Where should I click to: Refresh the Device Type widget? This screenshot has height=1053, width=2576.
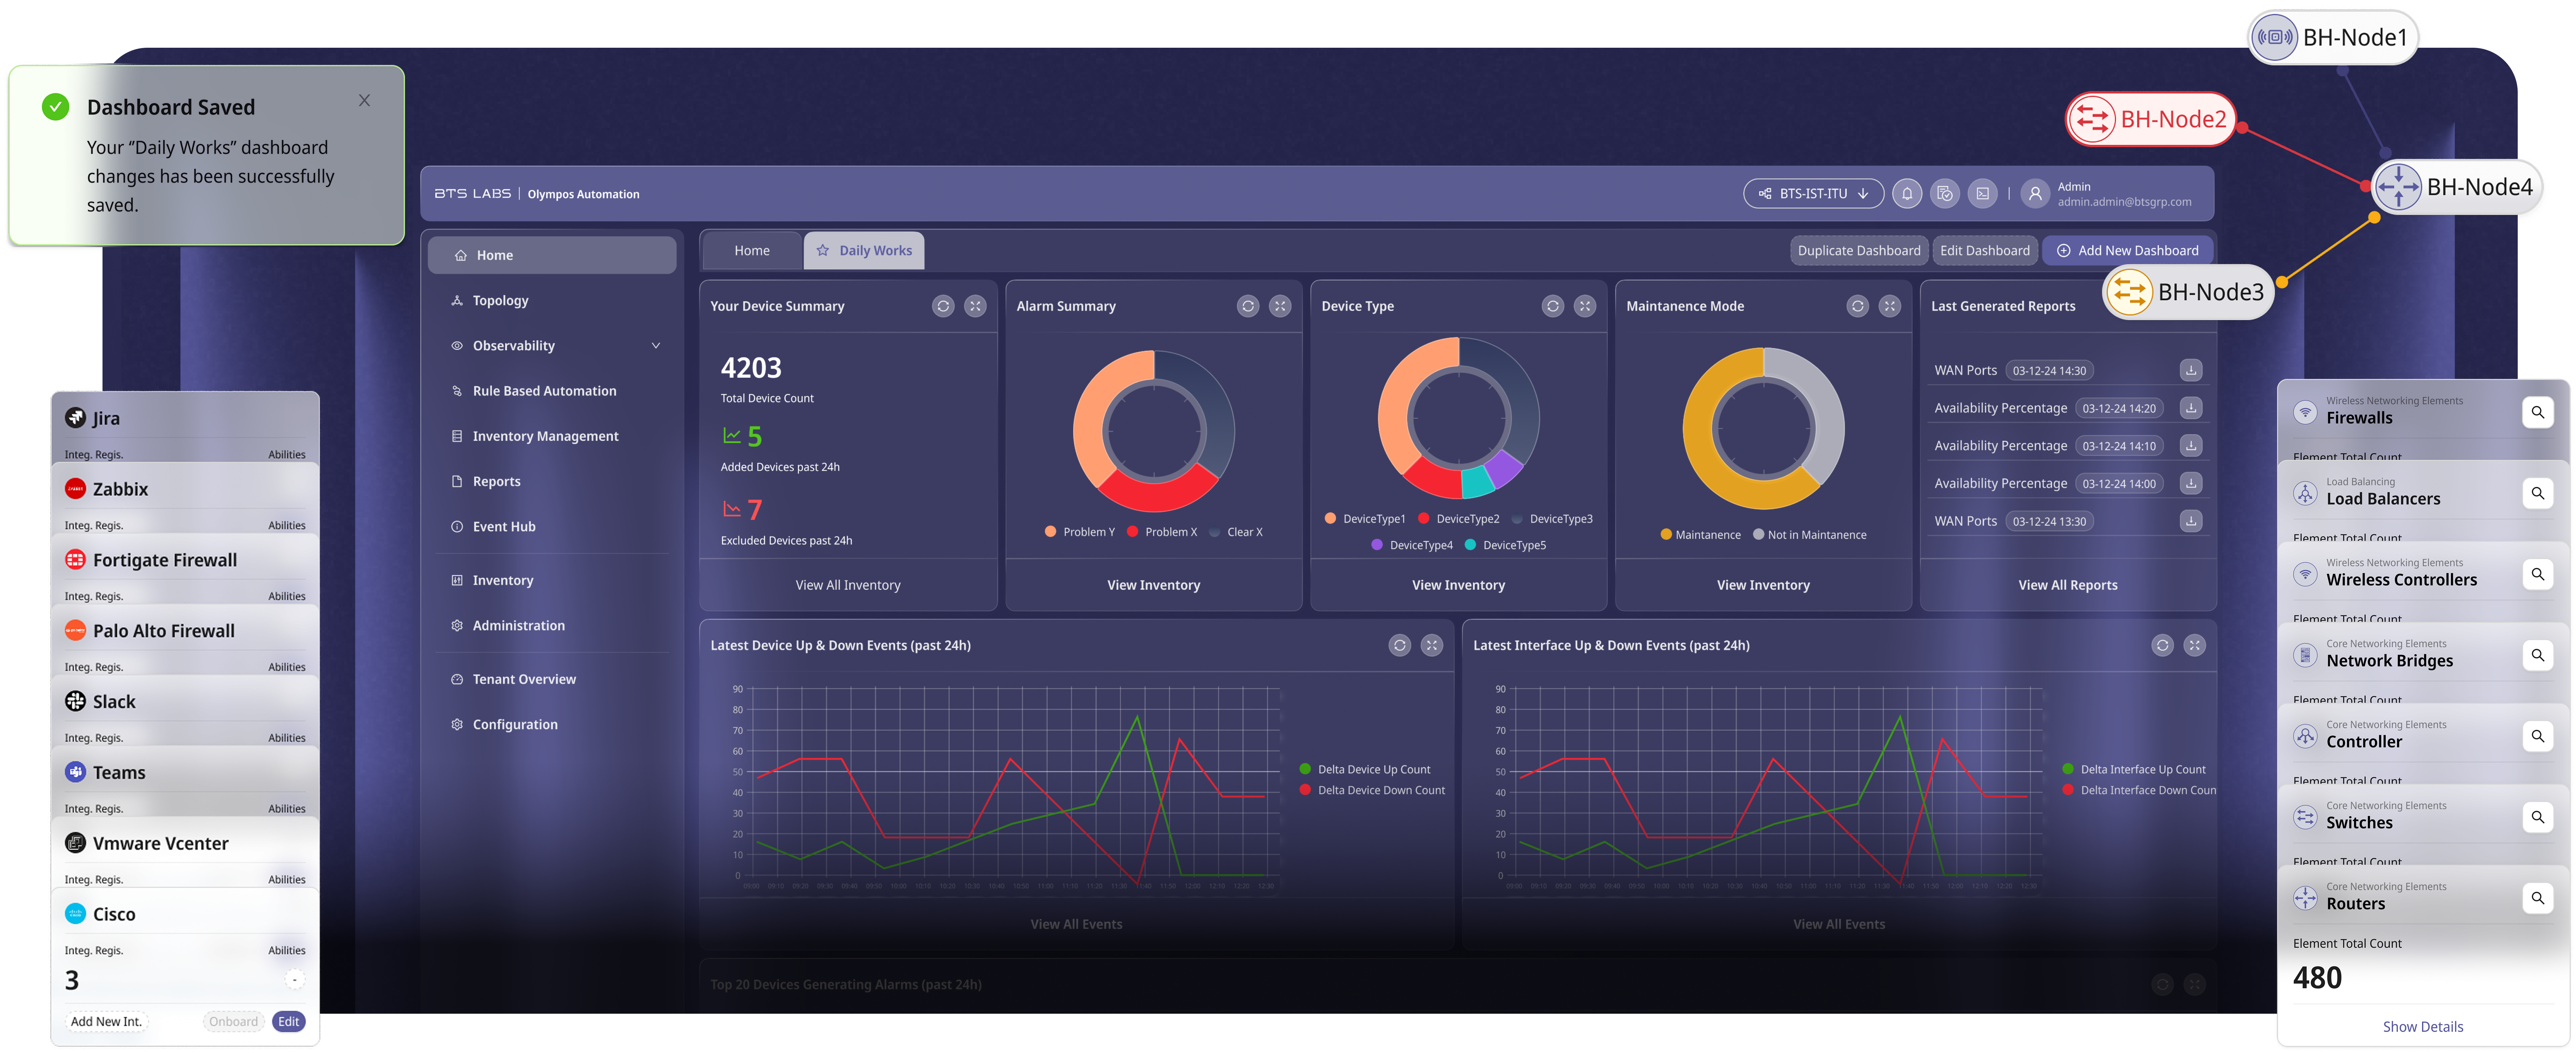click(1553, 306)
